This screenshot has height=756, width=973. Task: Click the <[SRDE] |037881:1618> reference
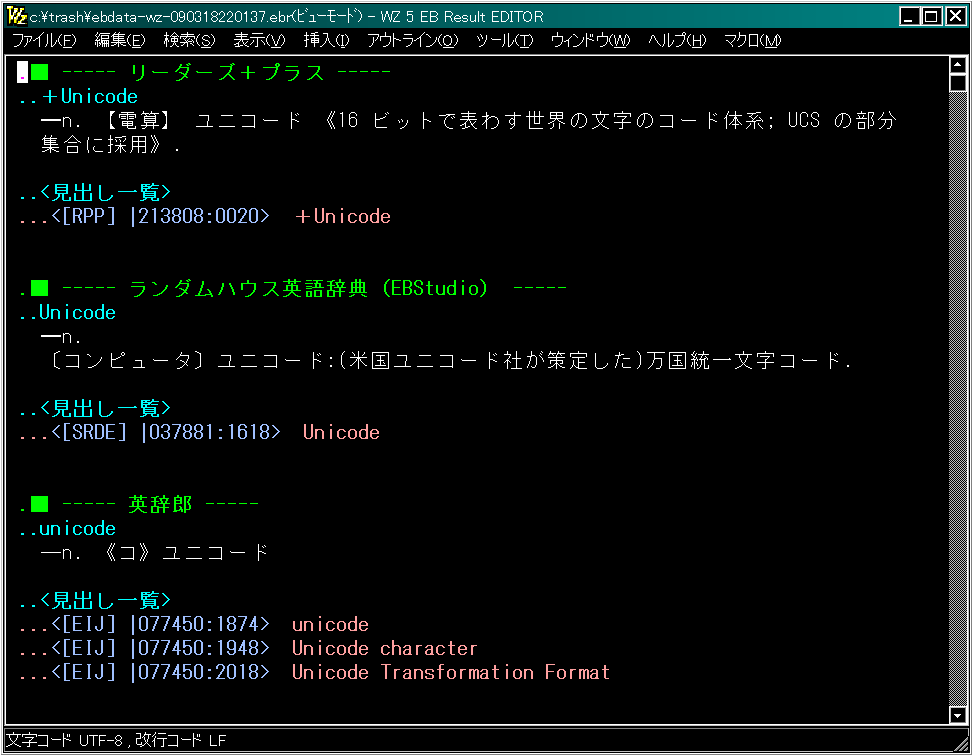click(166, 433)
